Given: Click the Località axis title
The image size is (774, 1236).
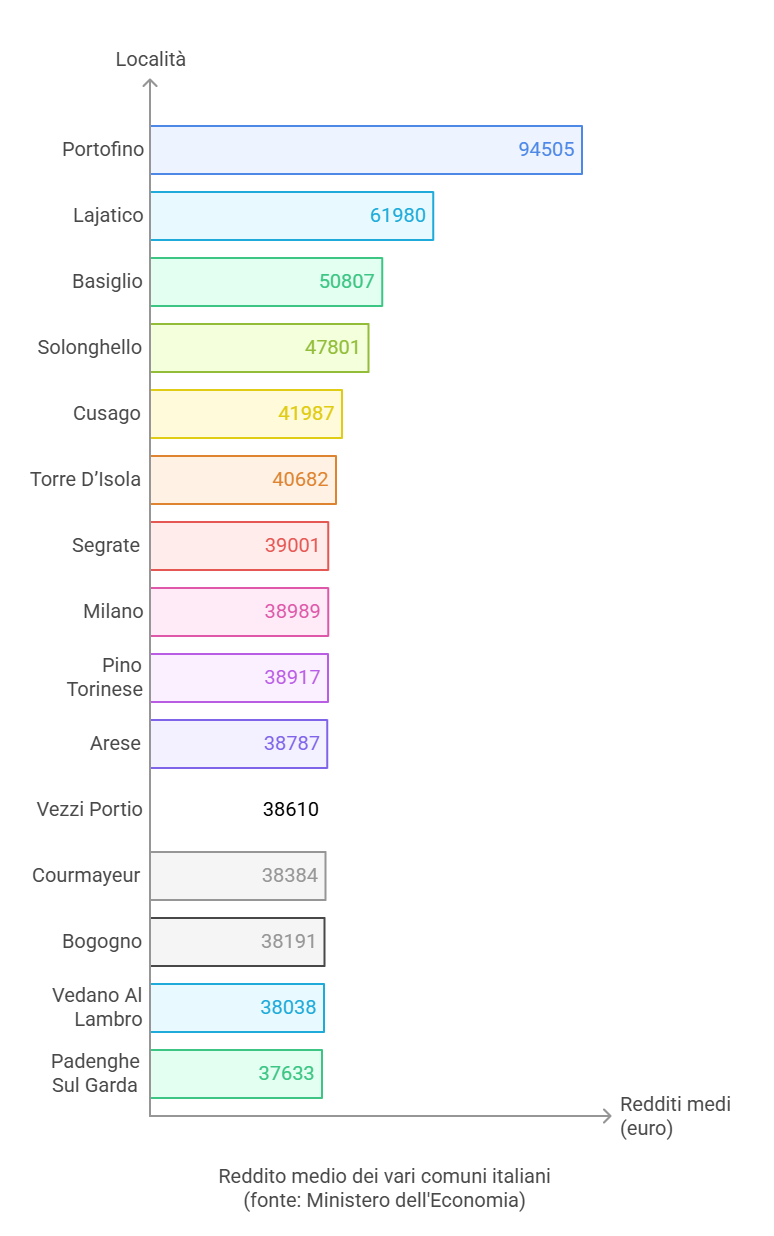Looking at the screenshot, I should [151, 59].
